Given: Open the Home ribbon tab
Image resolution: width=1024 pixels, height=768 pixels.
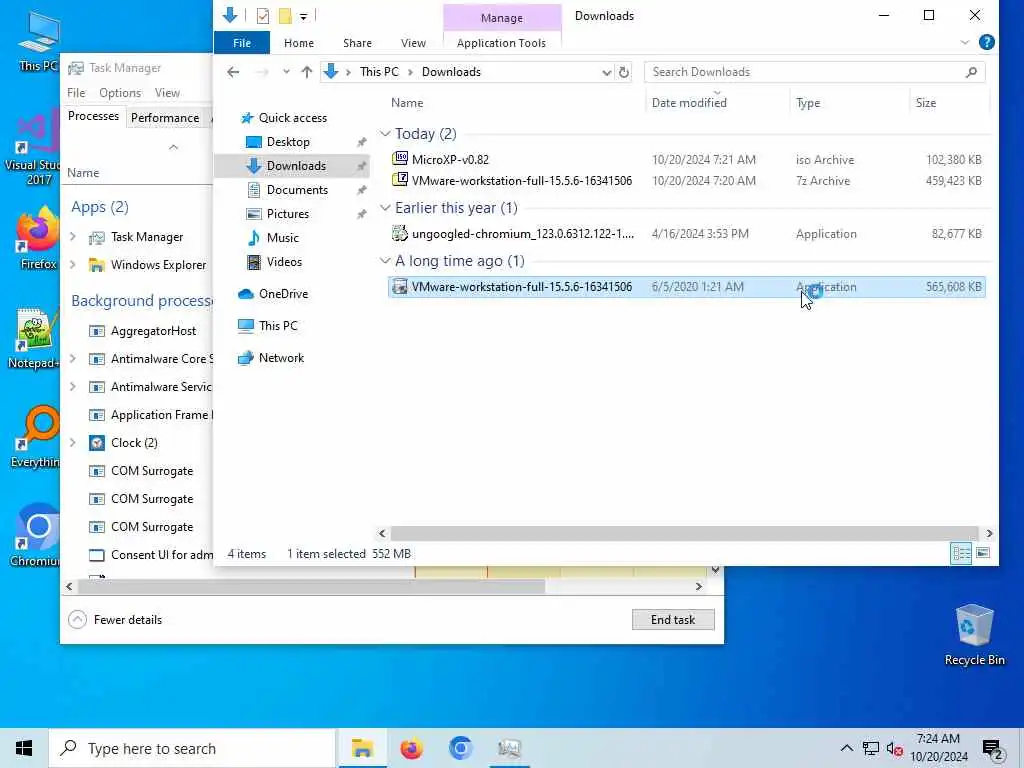Looking at the screenshot, I should coord(299,43).
